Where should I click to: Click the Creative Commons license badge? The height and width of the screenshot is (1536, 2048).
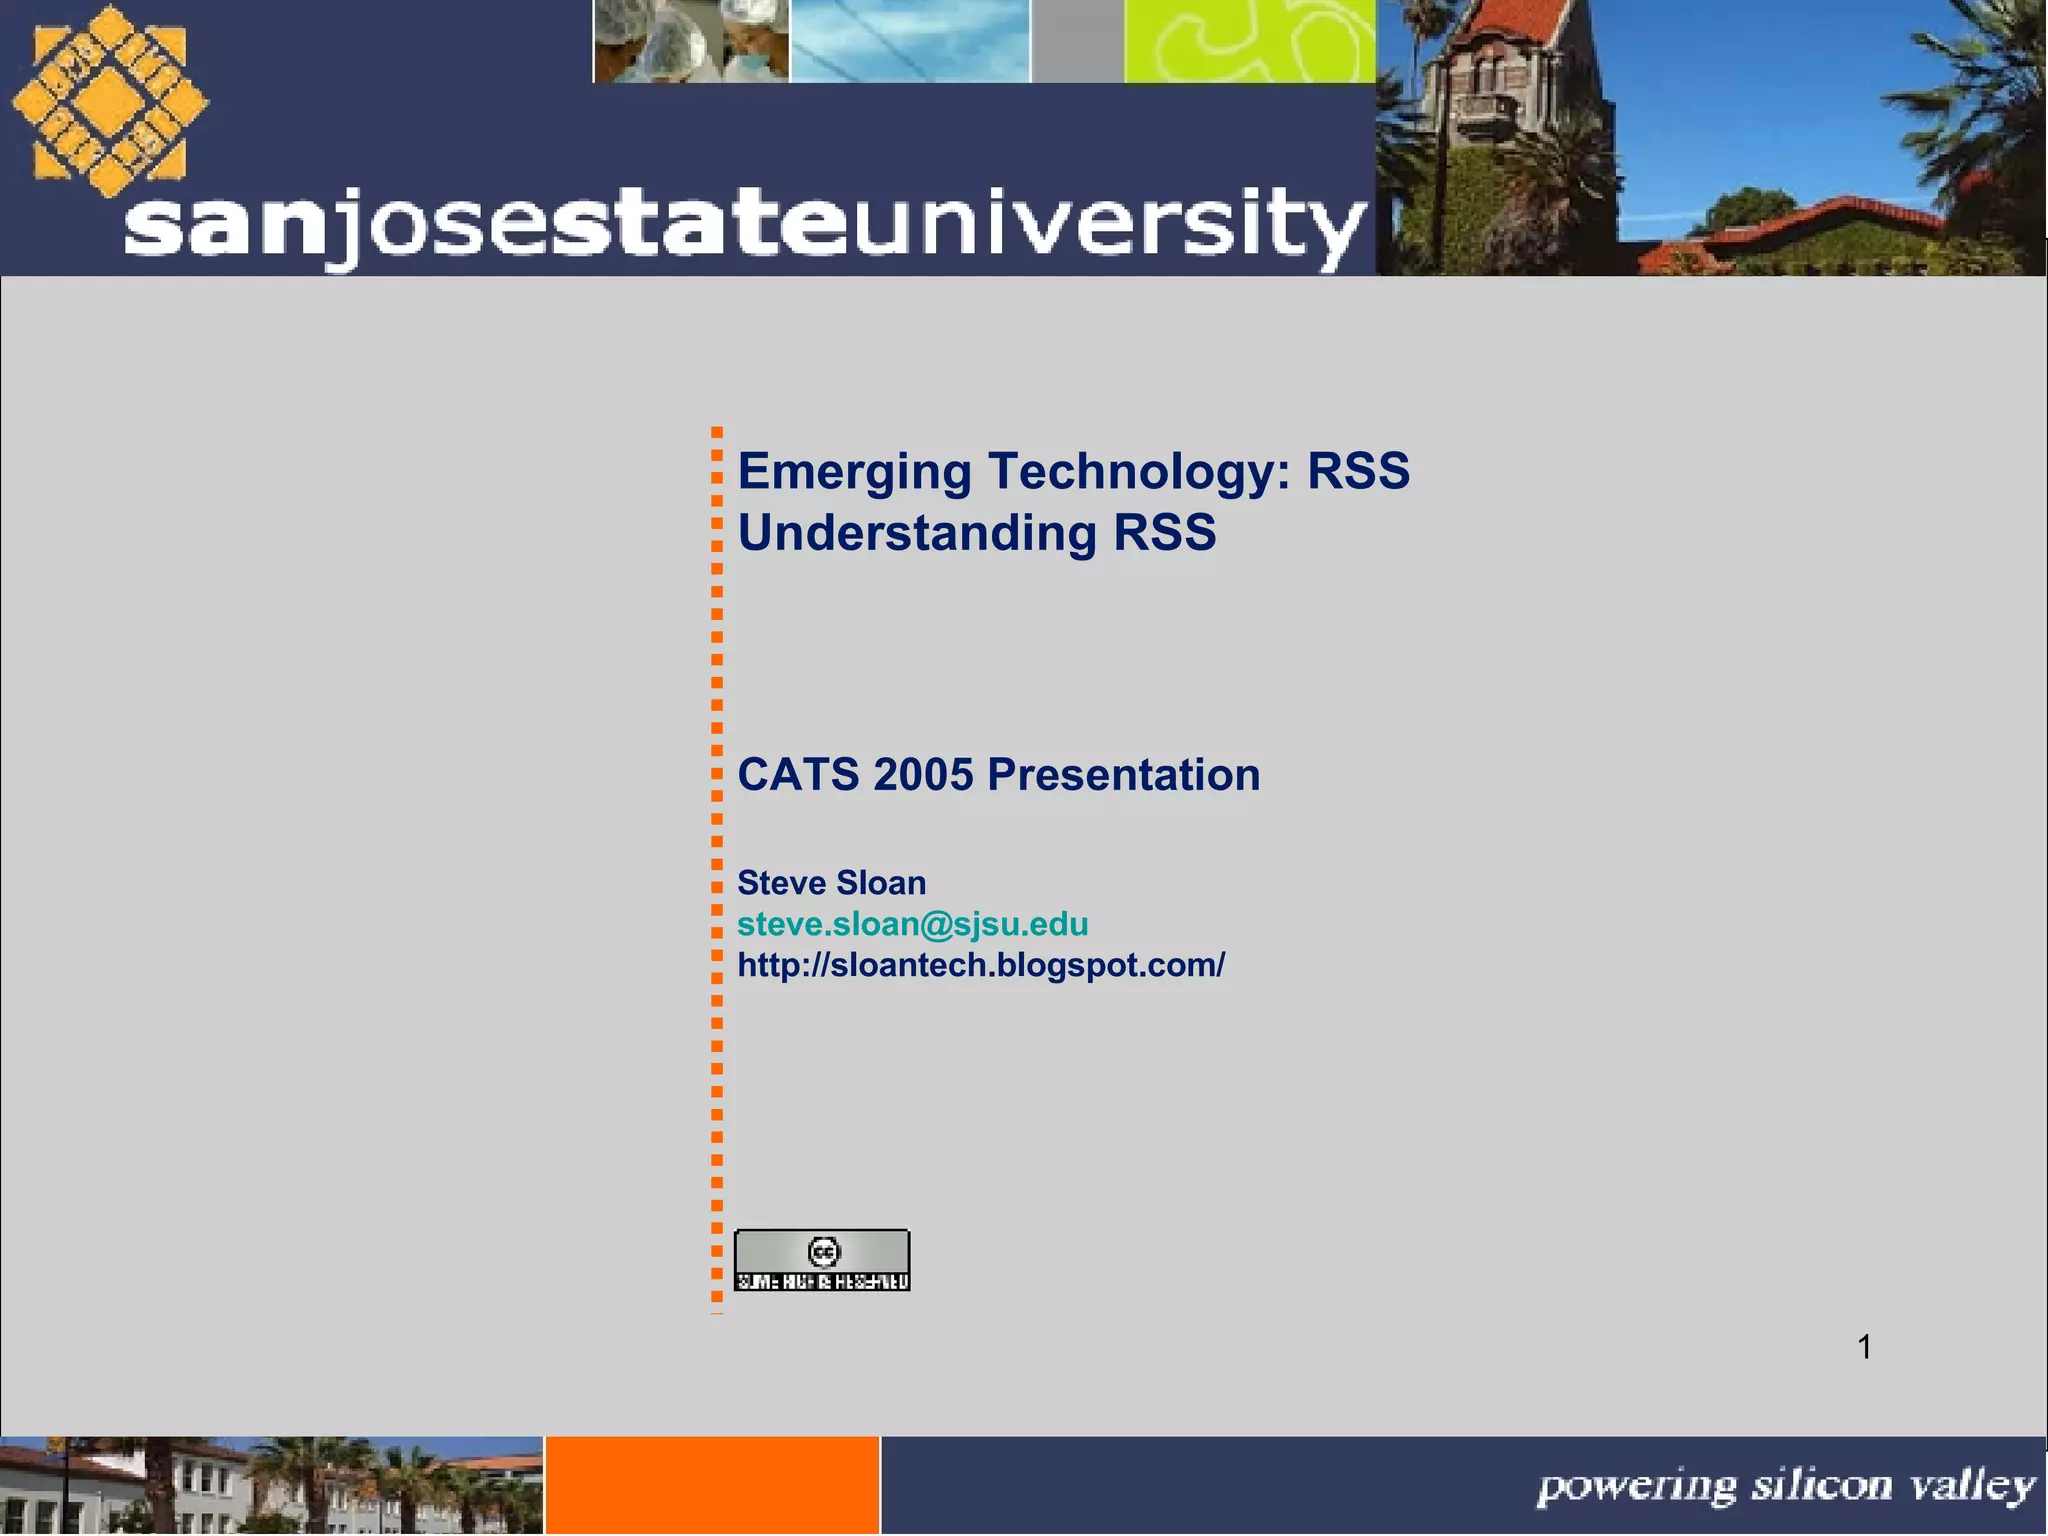coord(822,1260)
